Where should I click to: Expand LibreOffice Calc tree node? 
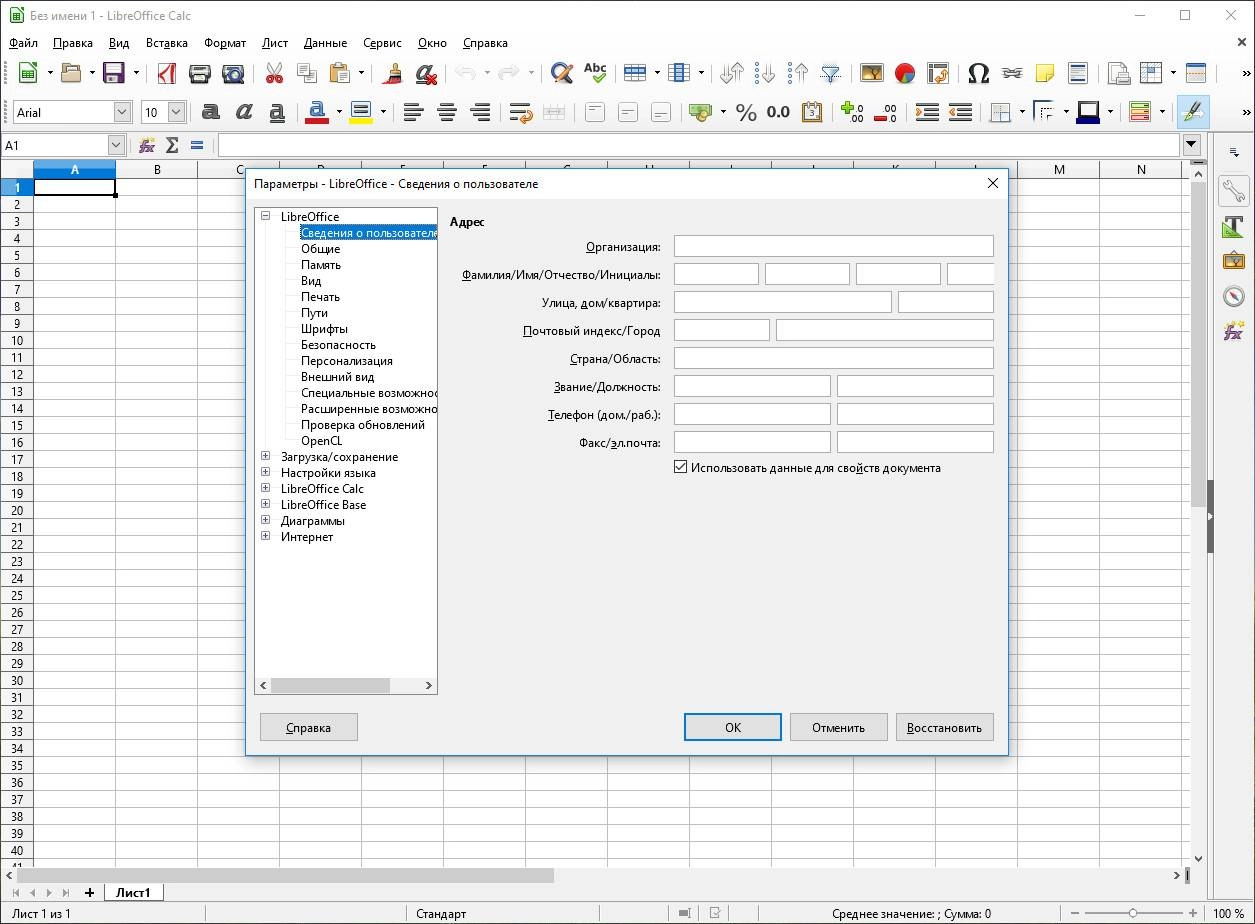coord(266,488)
